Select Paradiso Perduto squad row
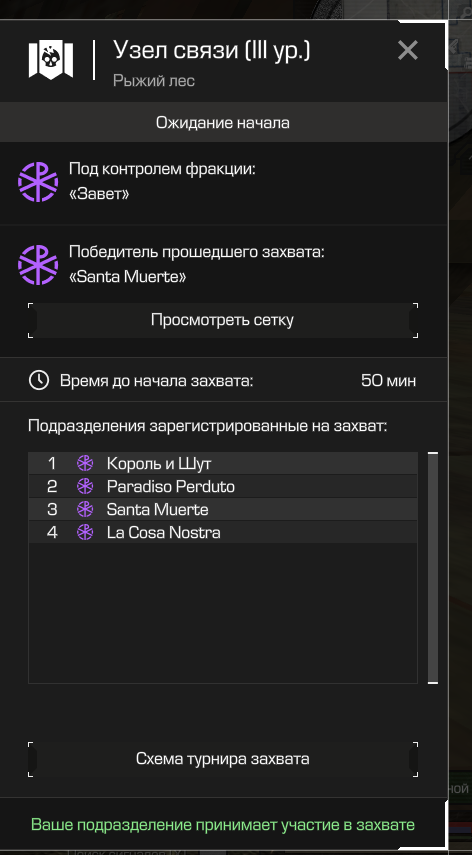 [x=223, y=486]
